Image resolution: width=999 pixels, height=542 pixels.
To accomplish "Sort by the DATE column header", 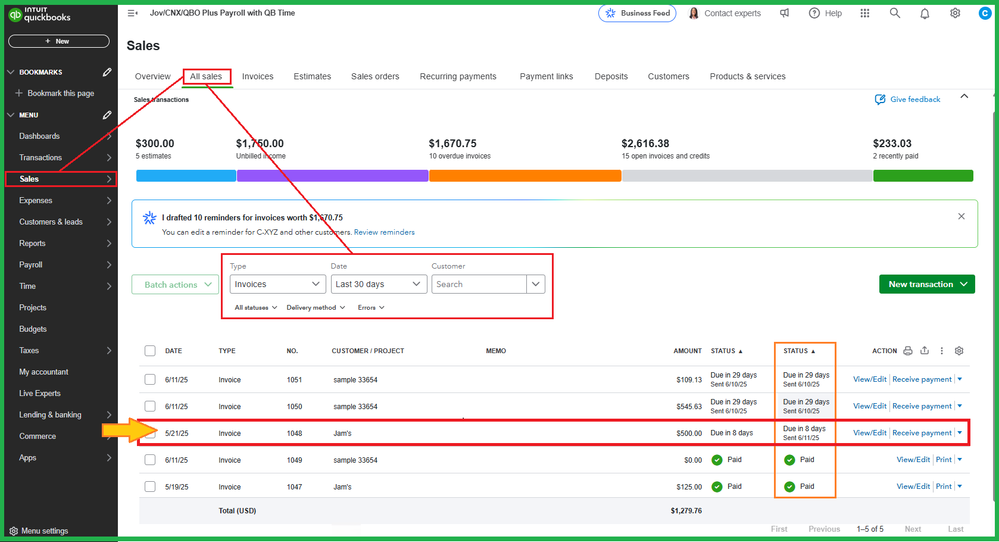I will click(x=173, y=351).
